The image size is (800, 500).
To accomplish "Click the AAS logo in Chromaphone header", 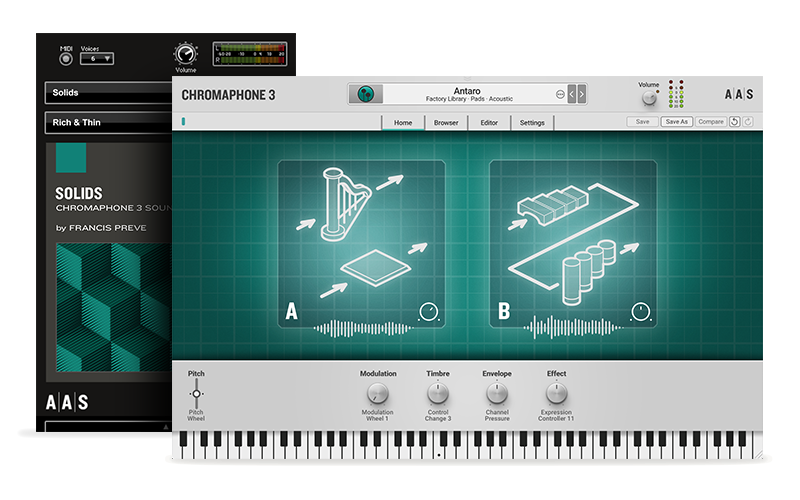I will [x=739, y=95].
